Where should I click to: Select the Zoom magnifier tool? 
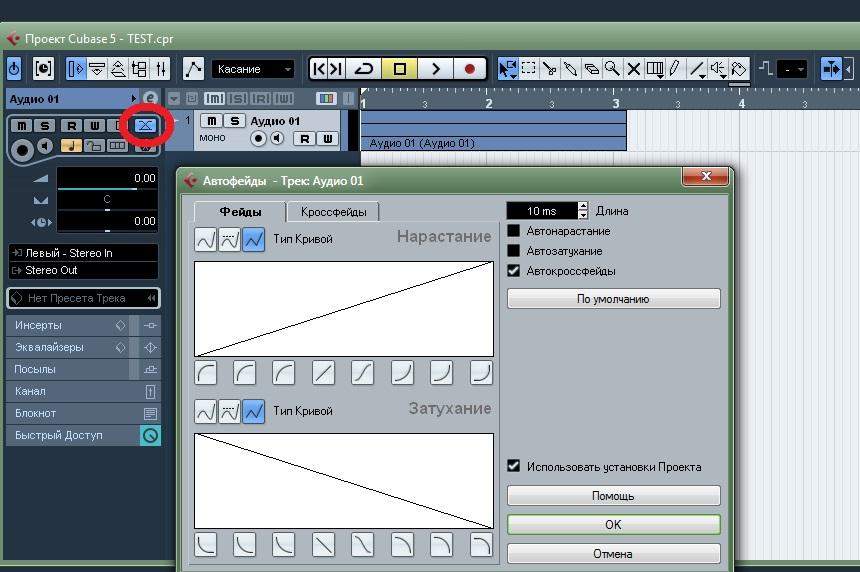coord(612,69)
